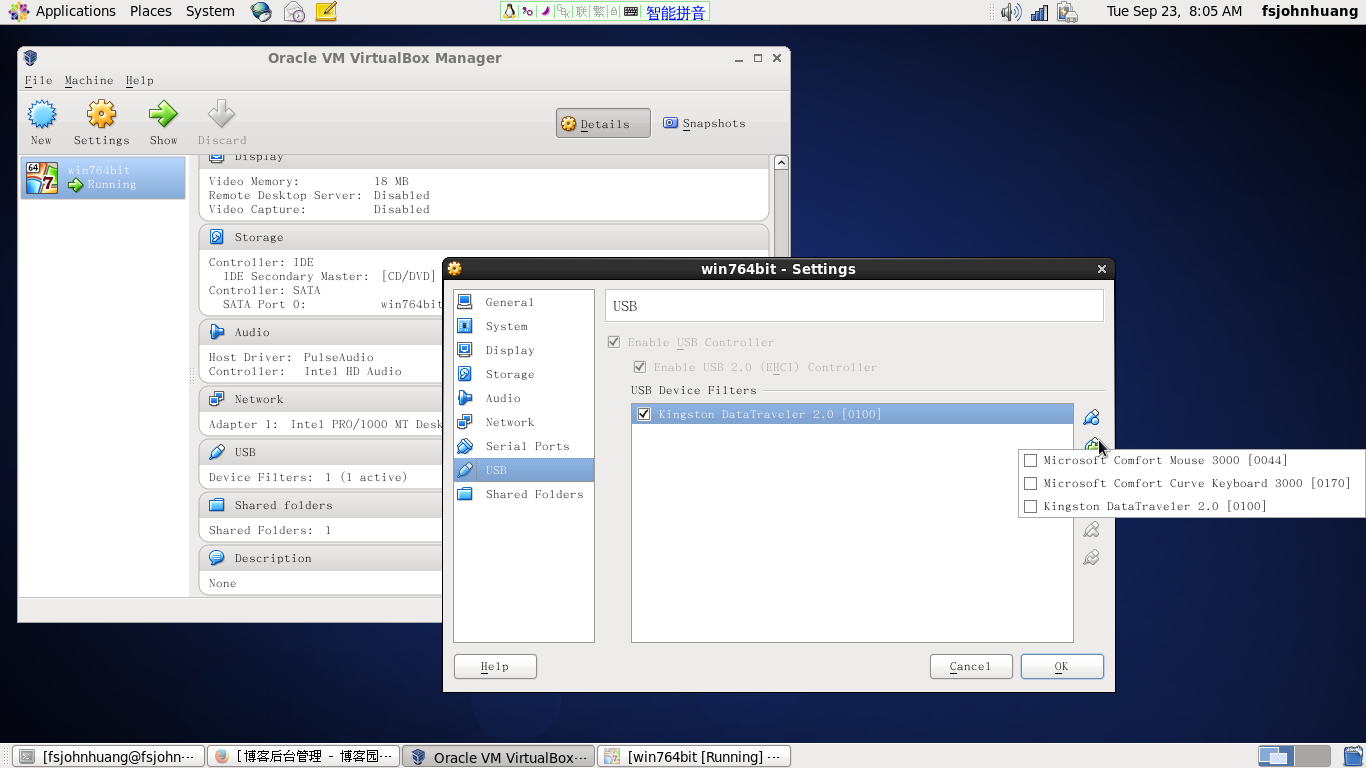1366x768 pixels.
Task: Switch to the Details view button
Action: 603,123
